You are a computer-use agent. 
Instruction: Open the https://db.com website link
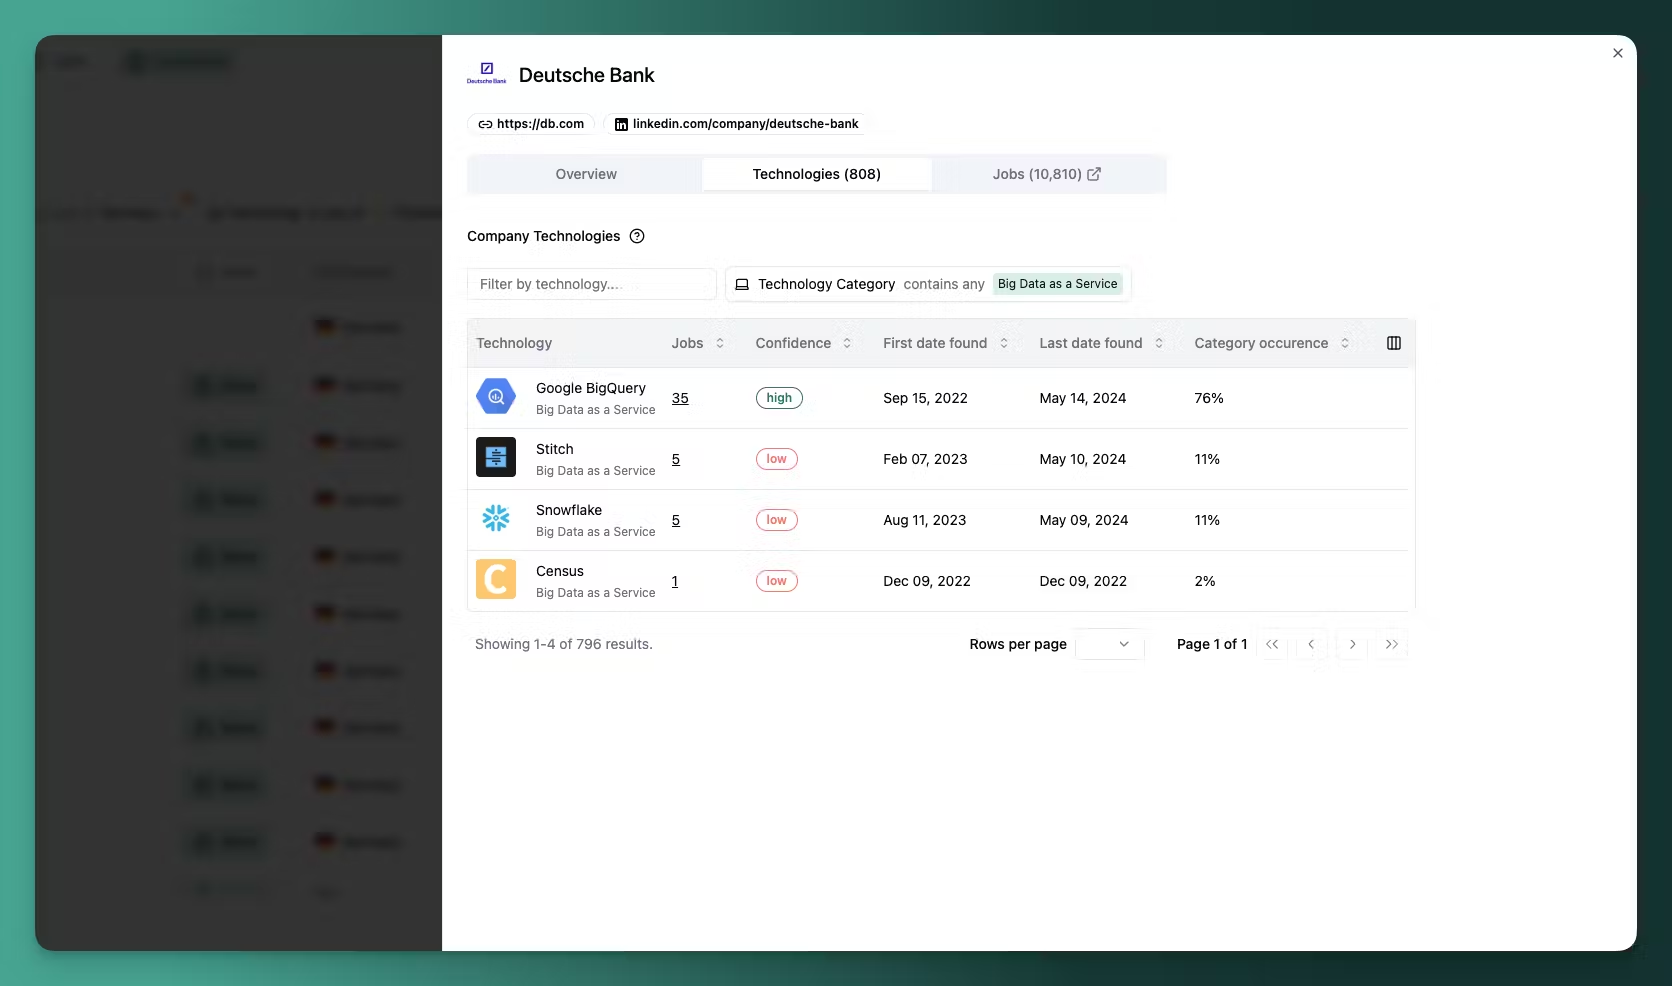point(531,124)
